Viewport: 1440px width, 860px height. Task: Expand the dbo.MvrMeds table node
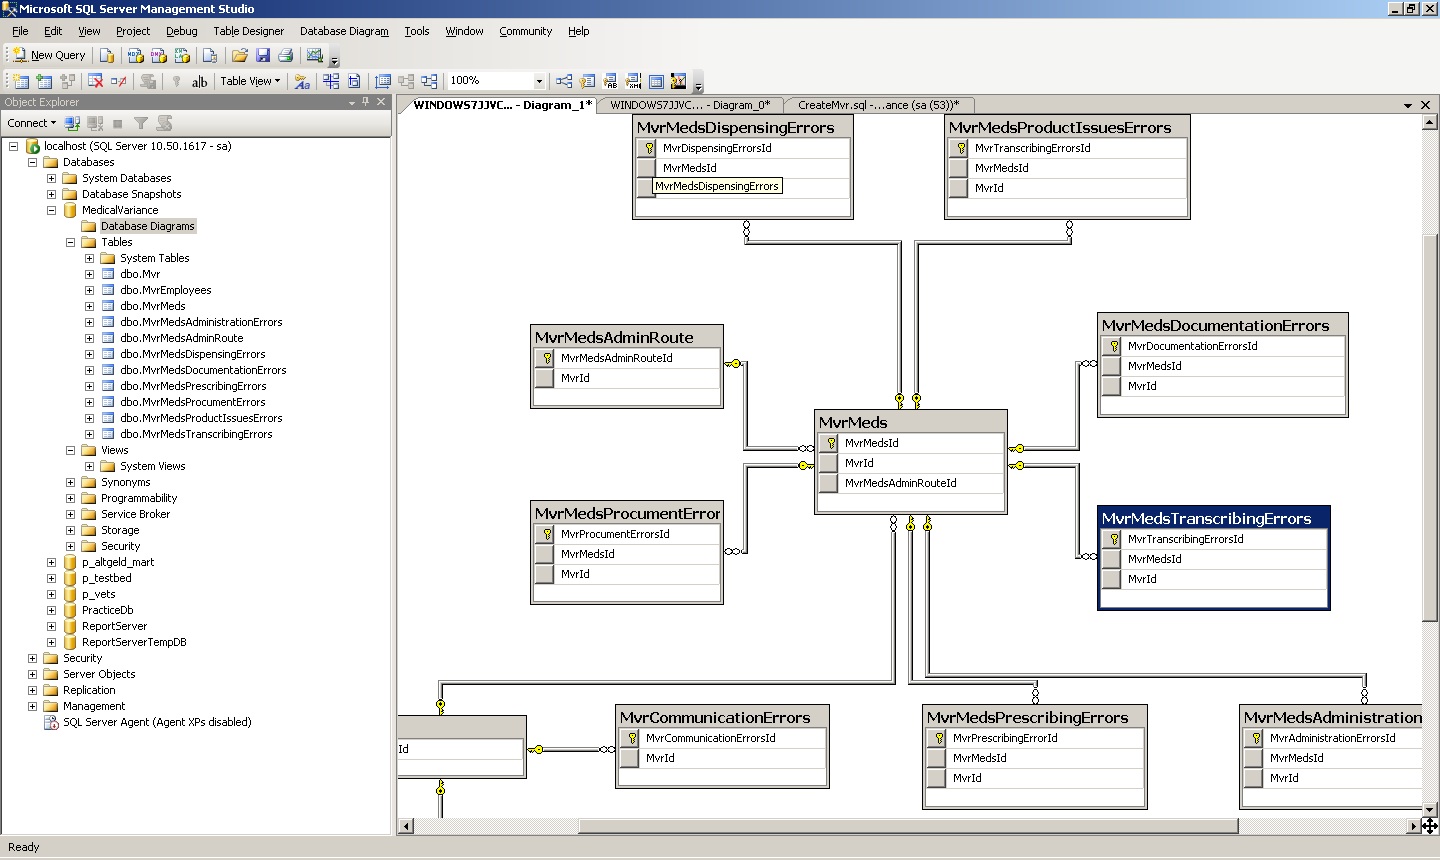click(x=88, y=306)
